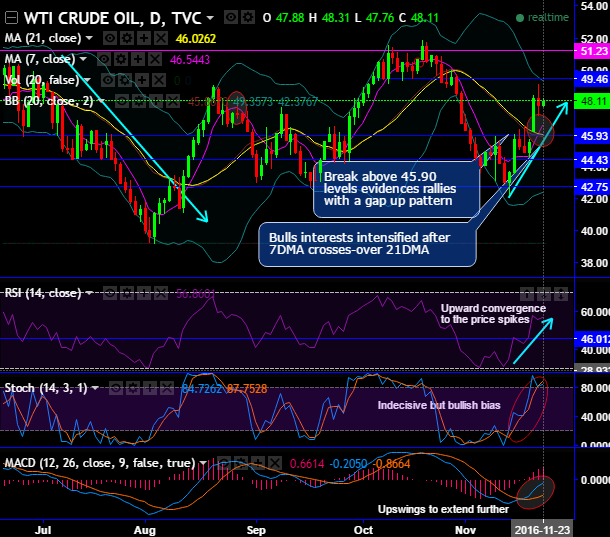The image size is (610, 537).
Task: Click the Oct label on the time axis
Action: [363, 530]
